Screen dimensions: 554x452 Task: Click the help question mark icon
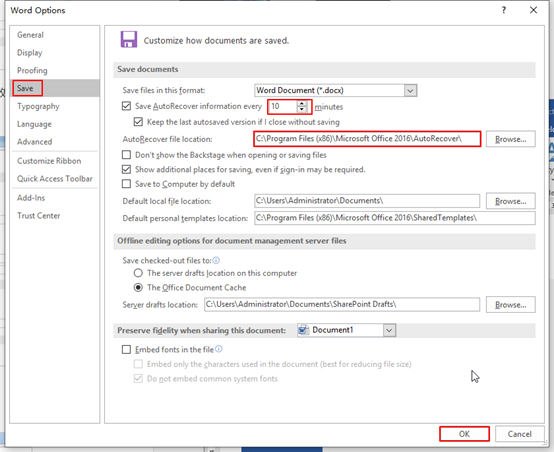pyautogui.click(x=504, y=10)
